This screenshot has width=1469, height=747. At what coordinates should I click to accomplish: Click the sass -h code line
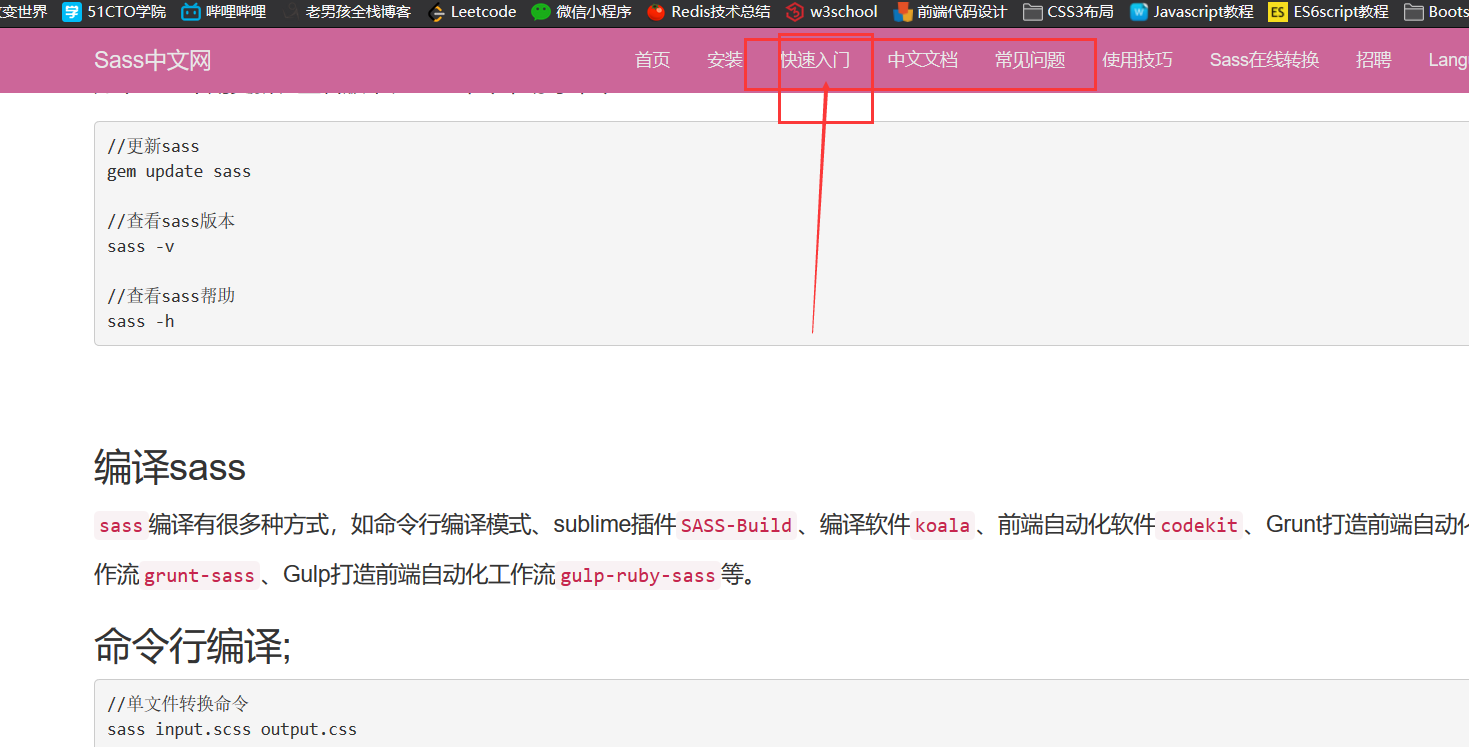coord(141,321)
